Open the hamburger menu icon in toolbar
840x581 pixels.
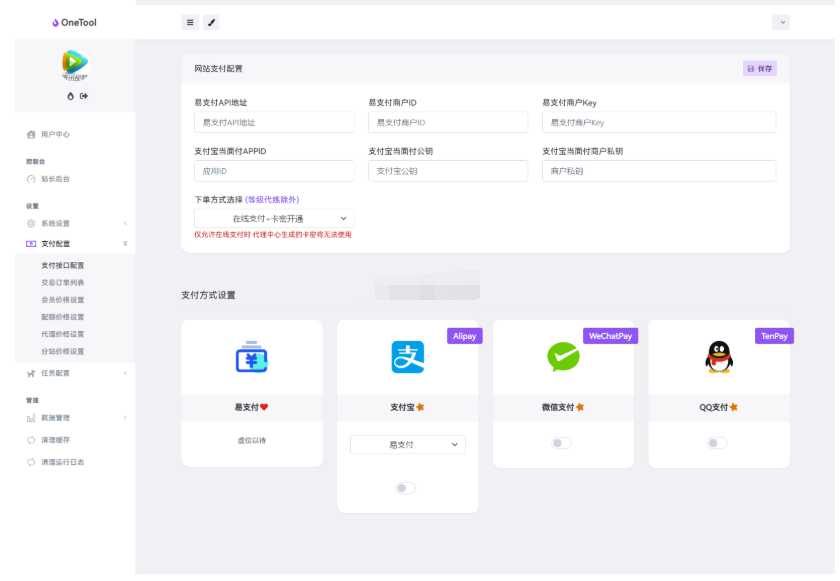pyautogui.click(x=189, y=21)
